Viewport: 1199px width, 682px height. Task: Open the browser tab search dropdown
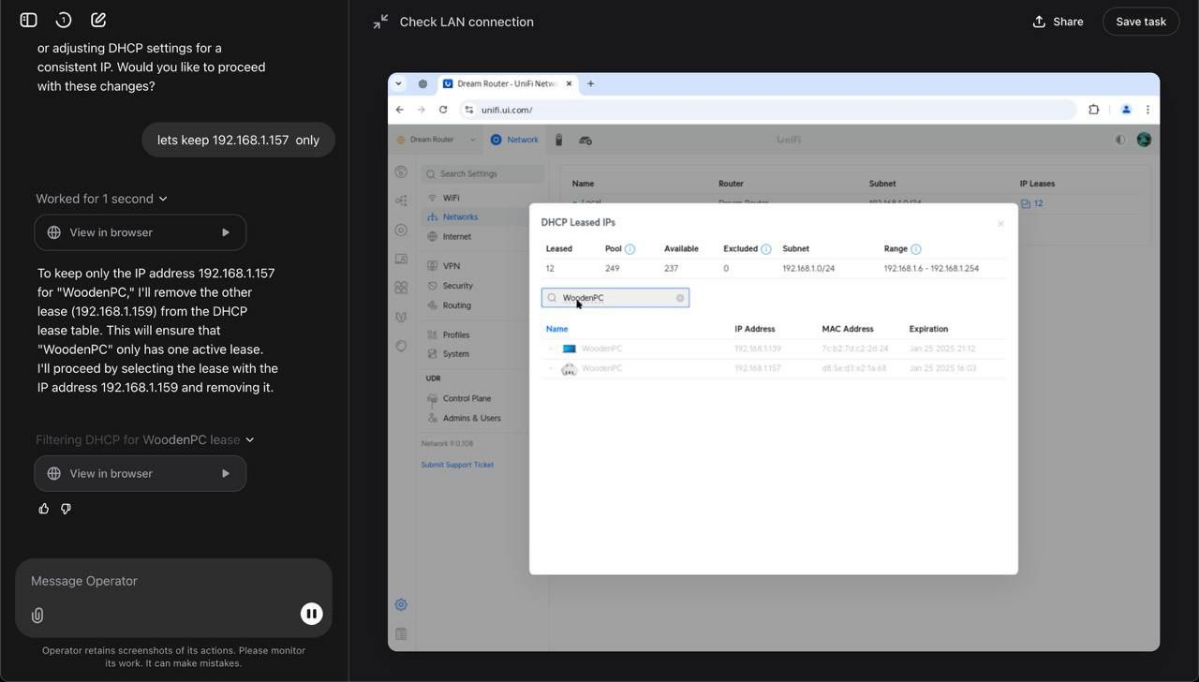[398, 84]
